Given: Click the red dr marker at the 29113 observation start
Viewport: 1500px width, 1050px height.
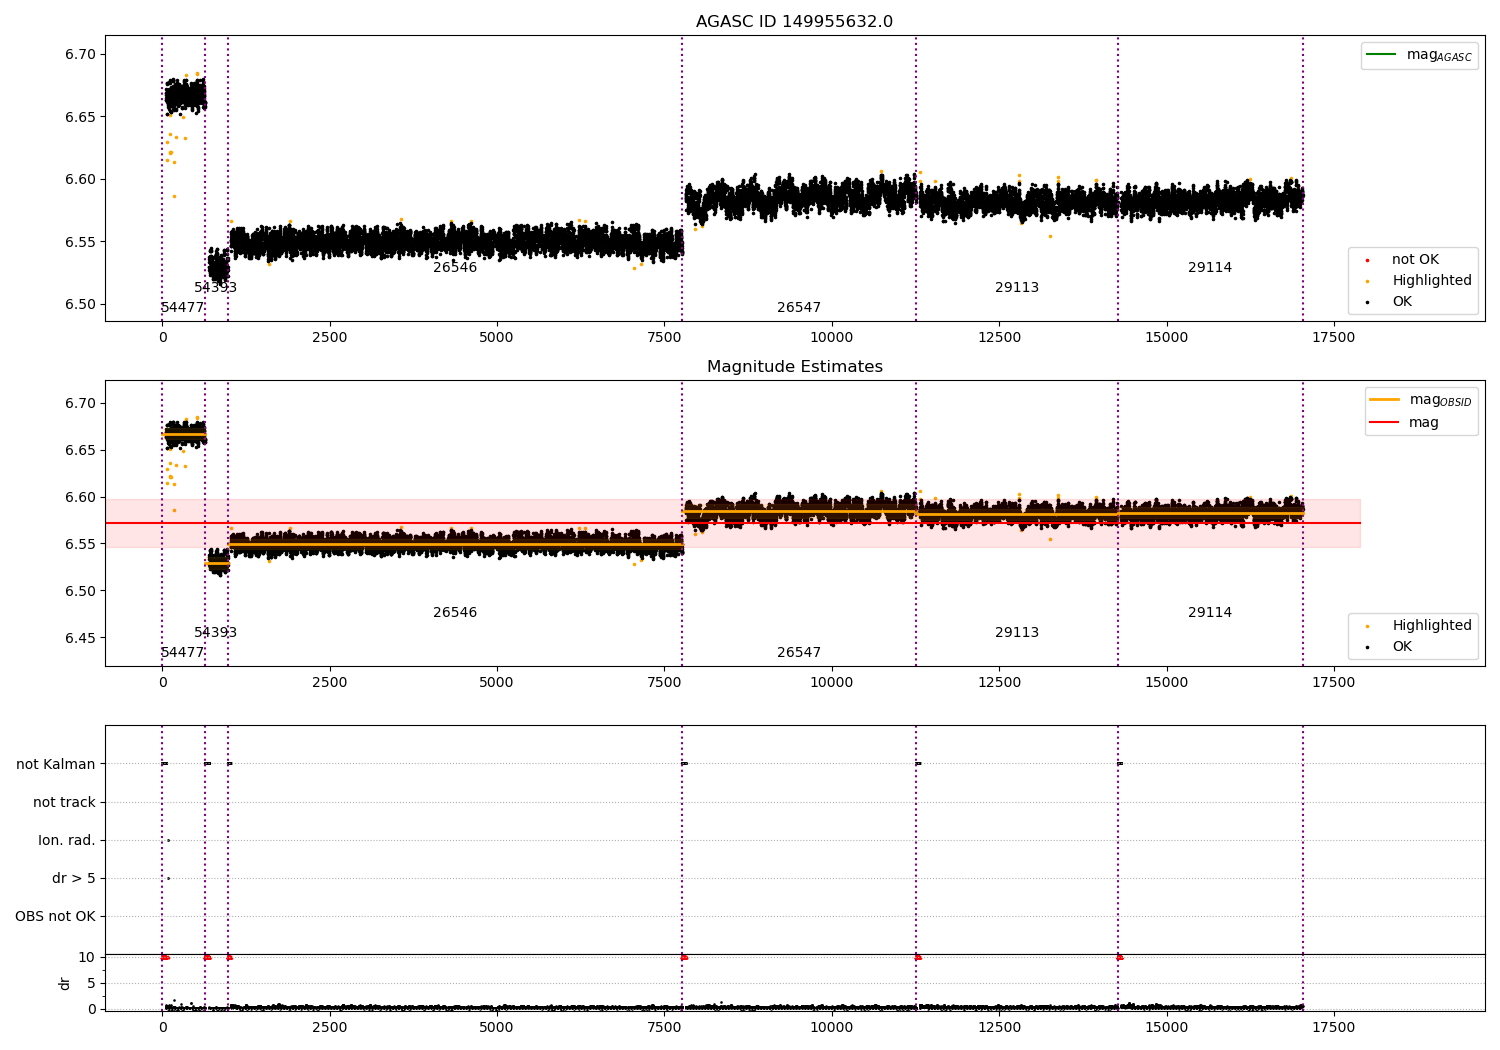Looking at the screenshot, I should click(x=918, y=958).
